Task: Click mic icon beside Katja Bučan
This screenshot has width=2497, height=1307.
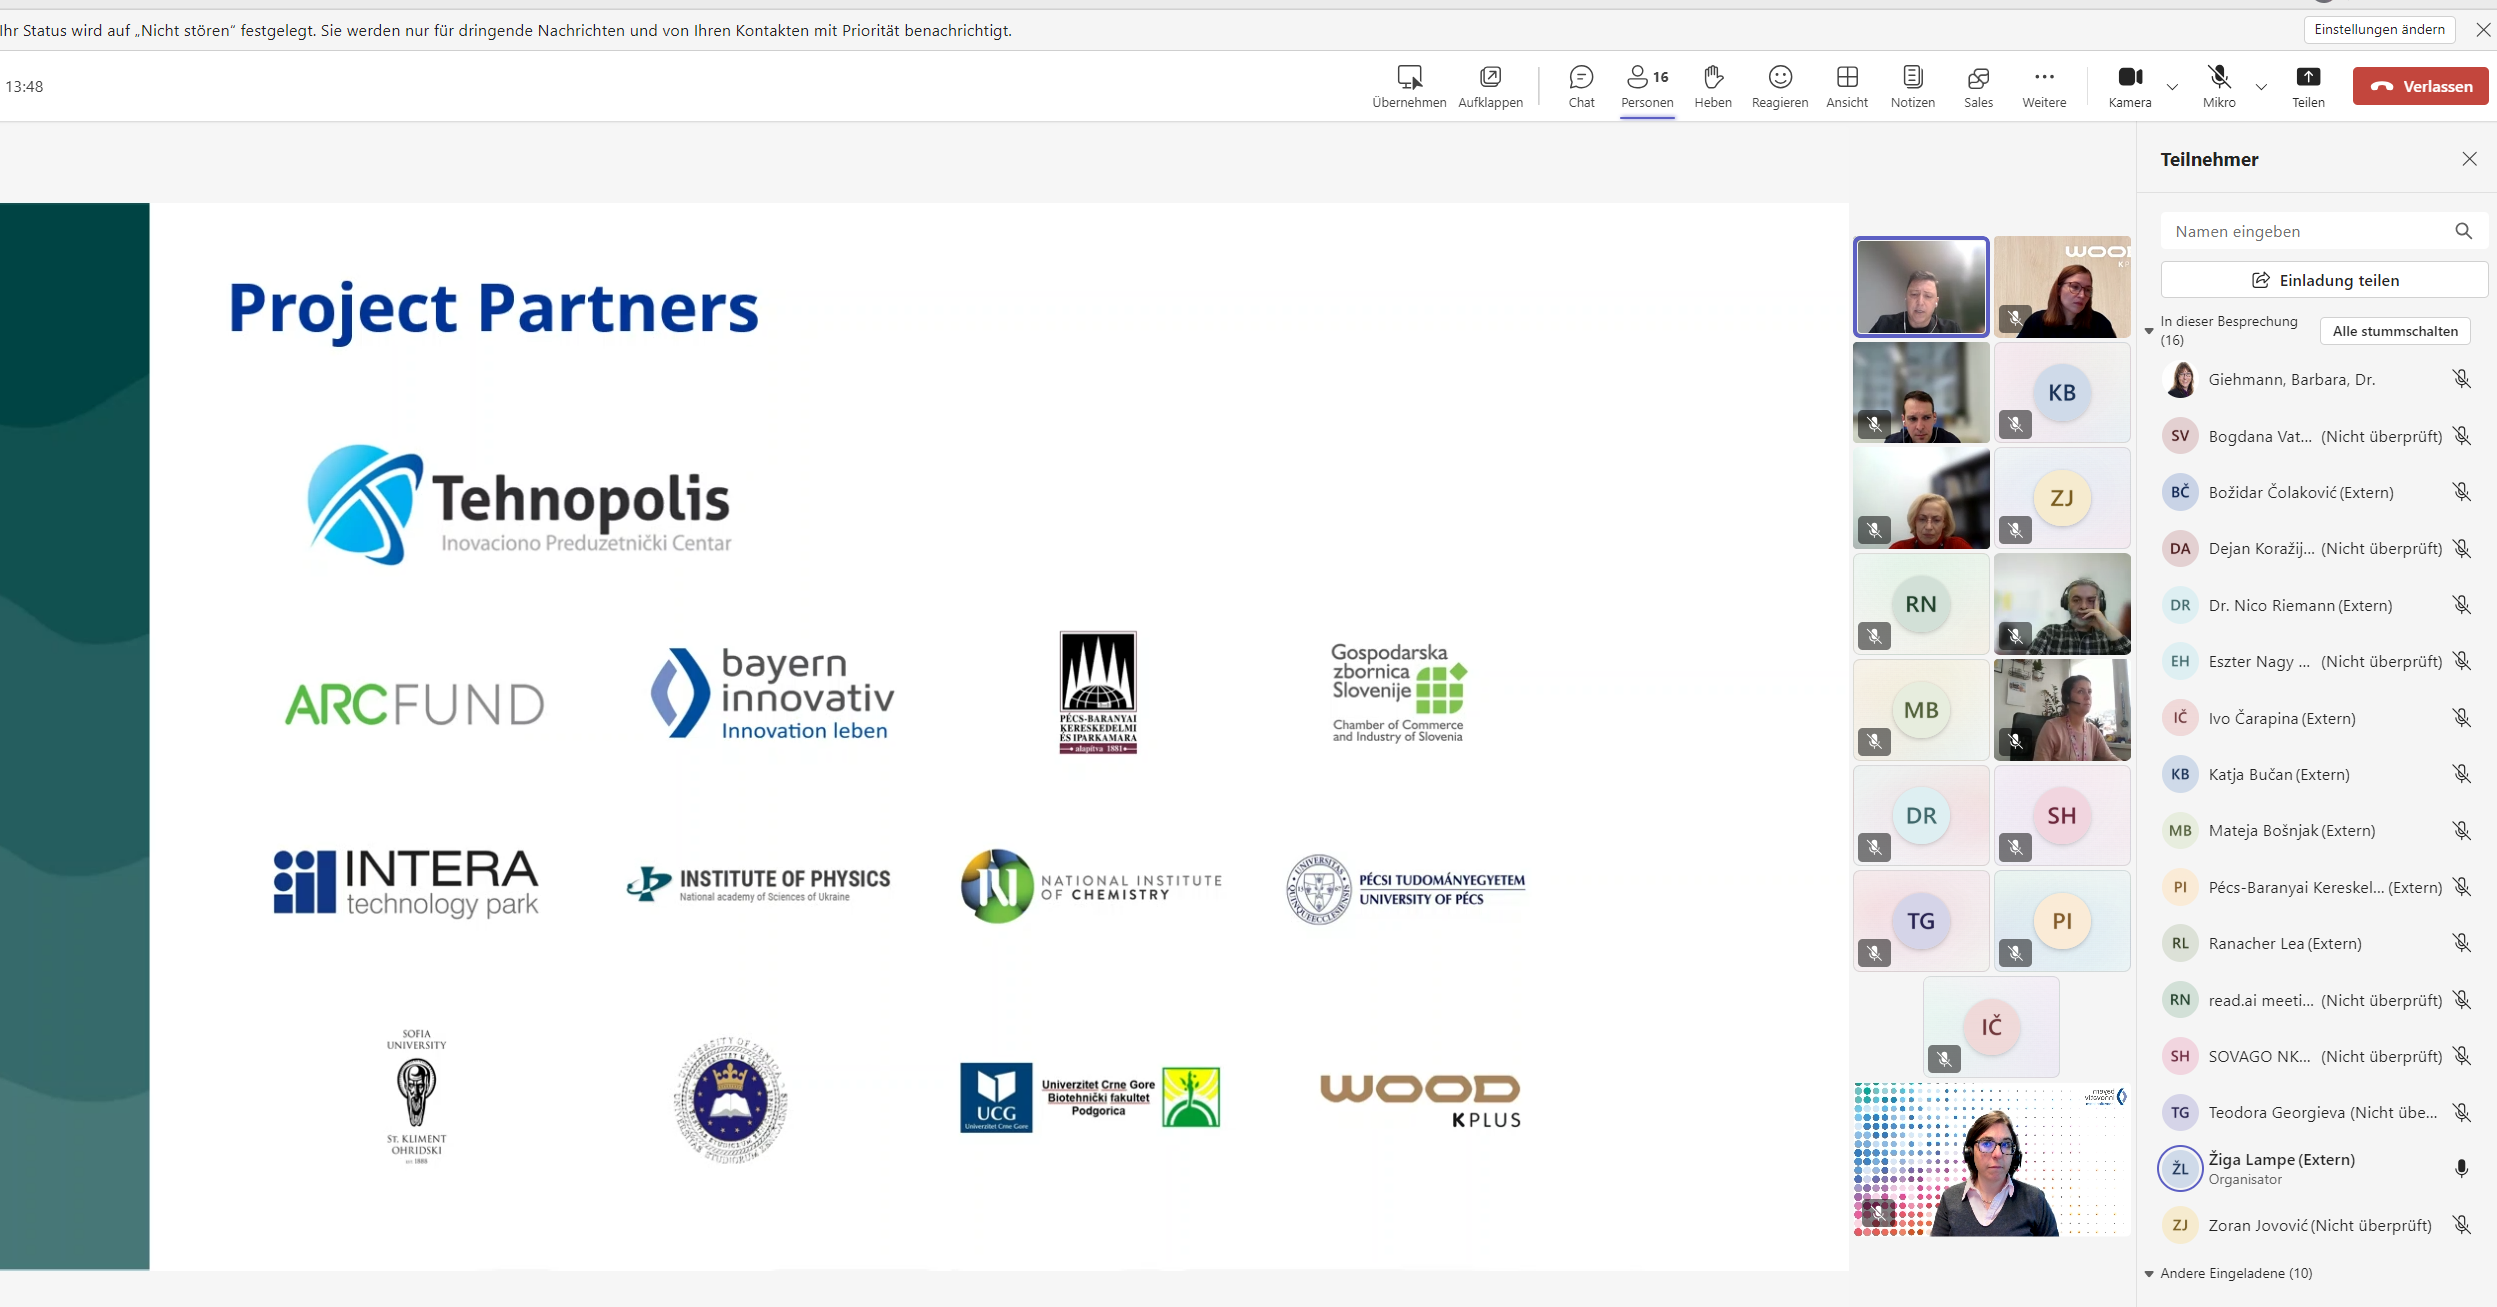Action: tap(2461, 774)
